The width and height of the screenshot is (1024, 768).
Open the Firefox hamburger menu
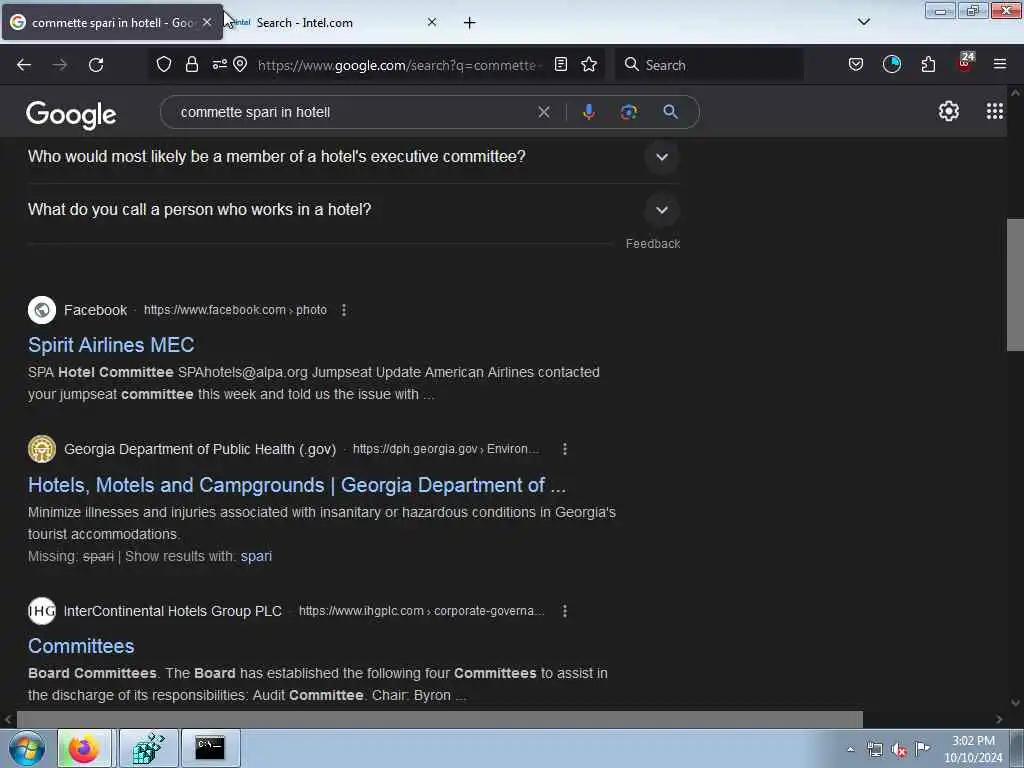click(x=1000, y=64)
